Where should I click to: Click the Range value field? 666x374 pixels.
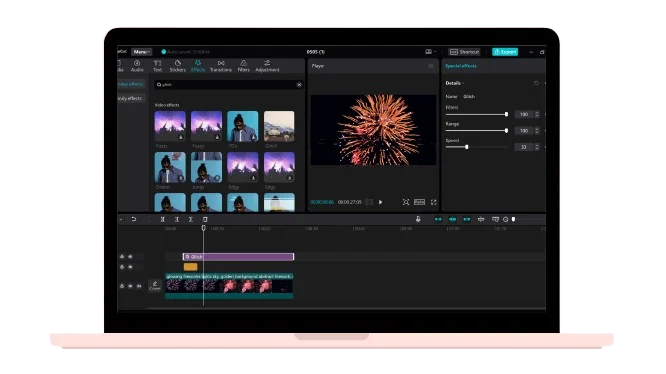point(524,131)
